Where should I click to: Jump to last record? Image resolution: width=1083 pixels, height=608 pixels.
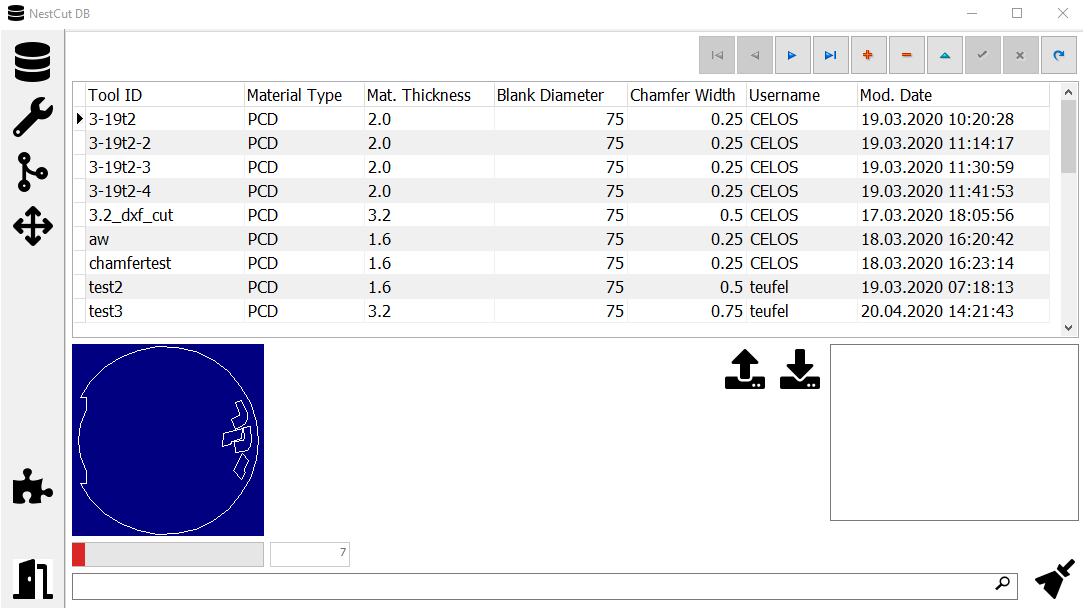coord(830,55)
